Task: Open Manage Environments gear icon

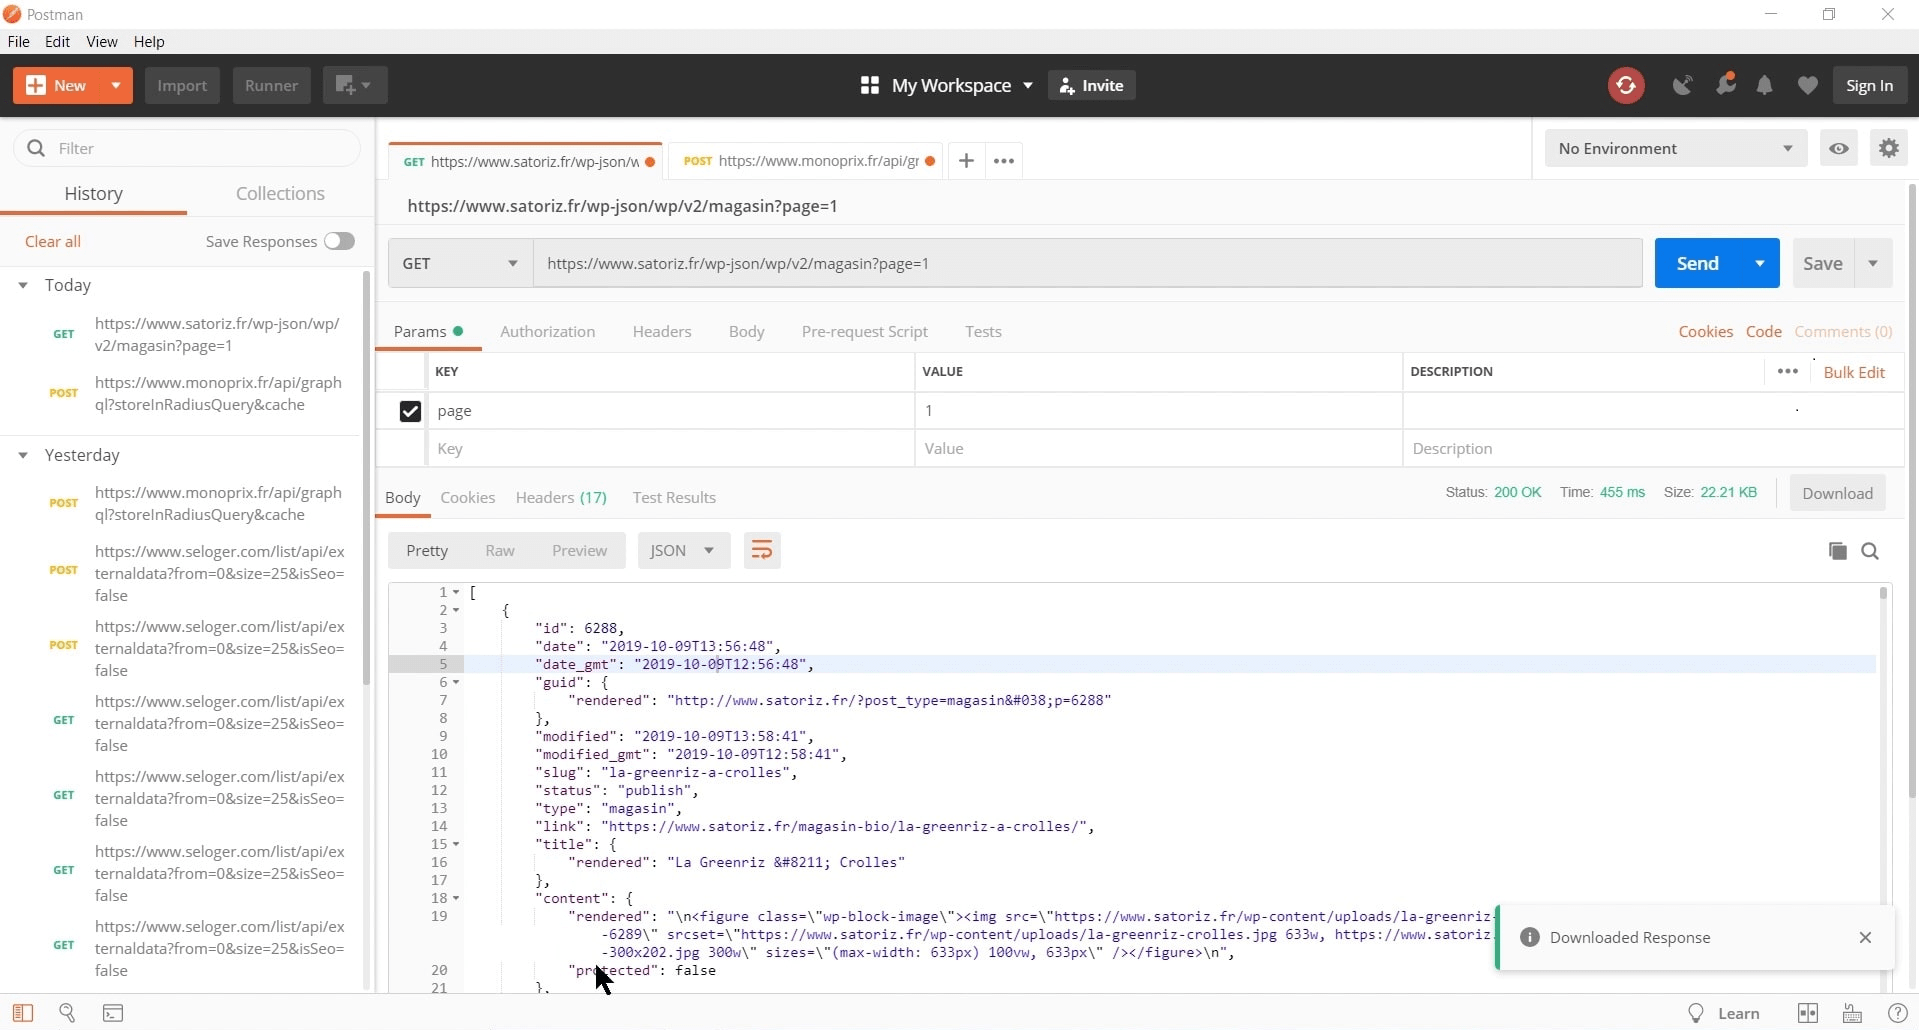Action: click(x=1889, y=149)
